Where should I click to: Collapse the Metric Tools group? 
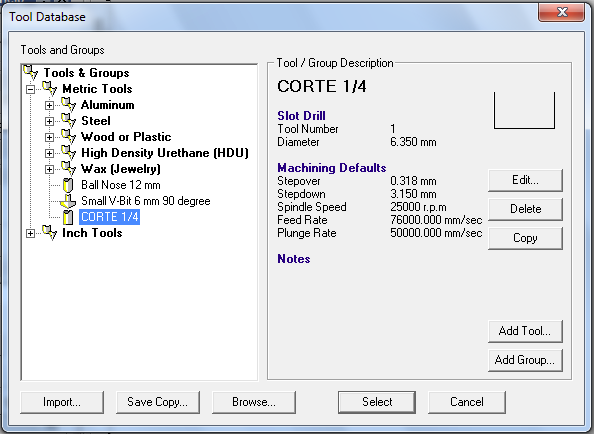[x=30, y=89]
